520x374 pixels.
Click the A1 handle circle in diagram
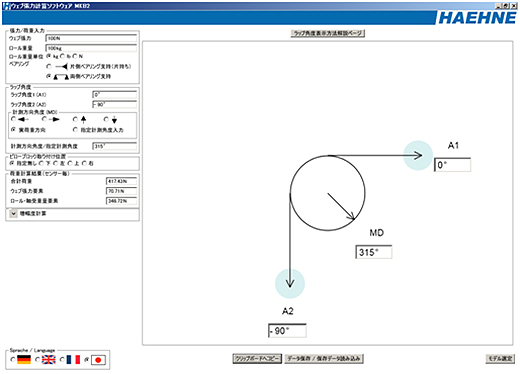[x=418, y=155]
